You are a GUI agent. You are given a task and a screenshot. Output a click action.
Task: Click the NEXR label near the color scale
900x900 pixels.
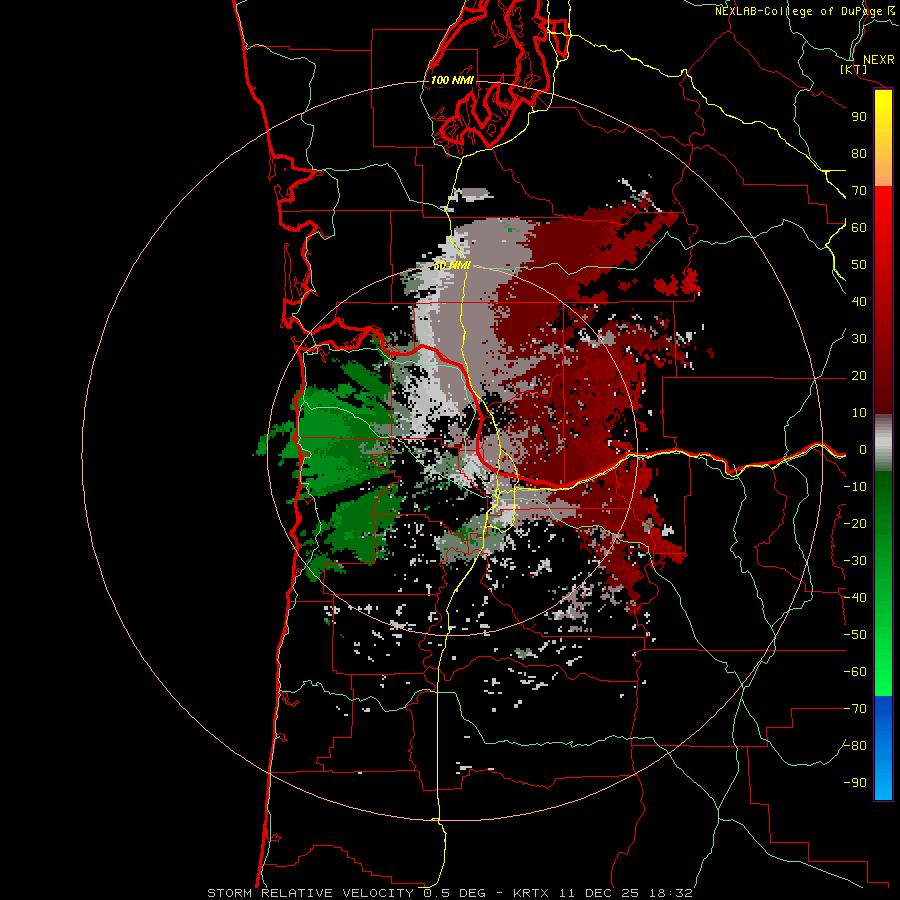(879, 60)
